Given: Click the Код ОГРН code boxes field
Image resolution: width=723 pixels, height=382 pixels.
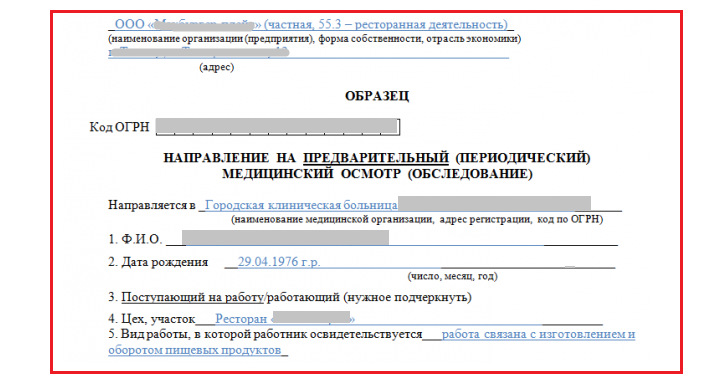Looking at the screenshot, I should 278,127.
